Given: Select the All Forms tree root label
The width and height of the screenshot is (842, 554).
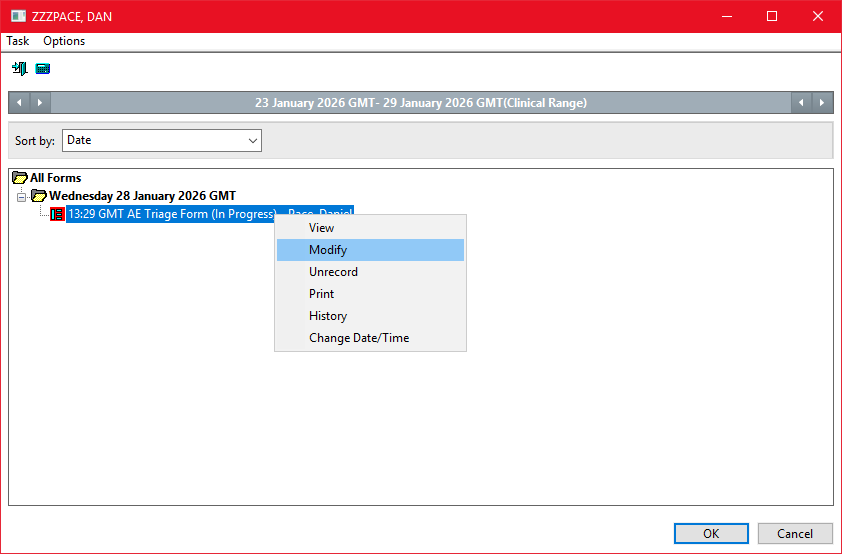Looking at the screenshot, I should (x=55, y=178).
